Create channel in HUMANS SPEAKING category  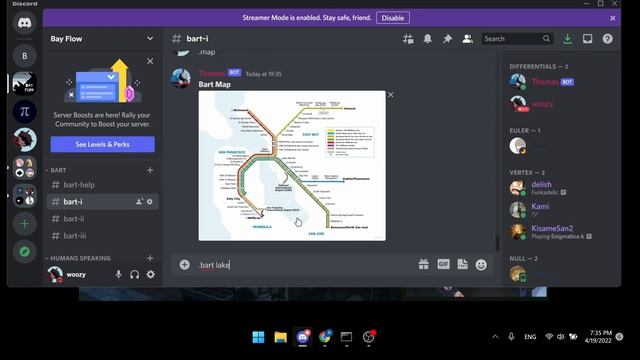[150, 258]
